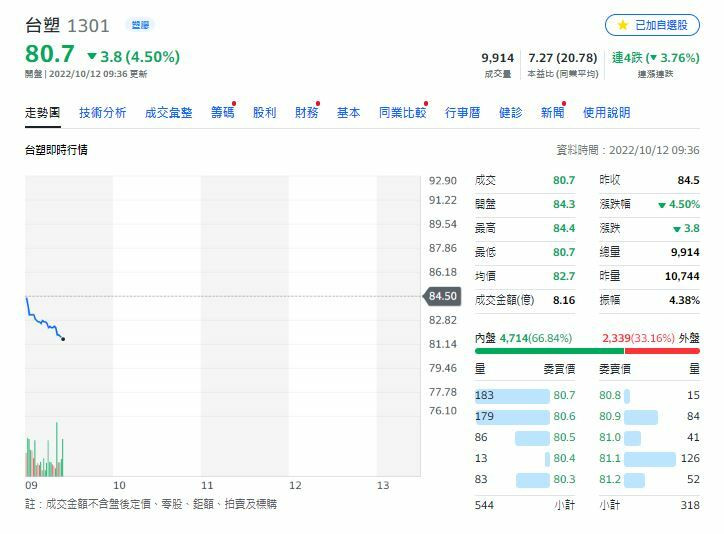Switch to the 新聞 tab
Viewport: 724px width, 534px height.
click(x=553, y=113)
